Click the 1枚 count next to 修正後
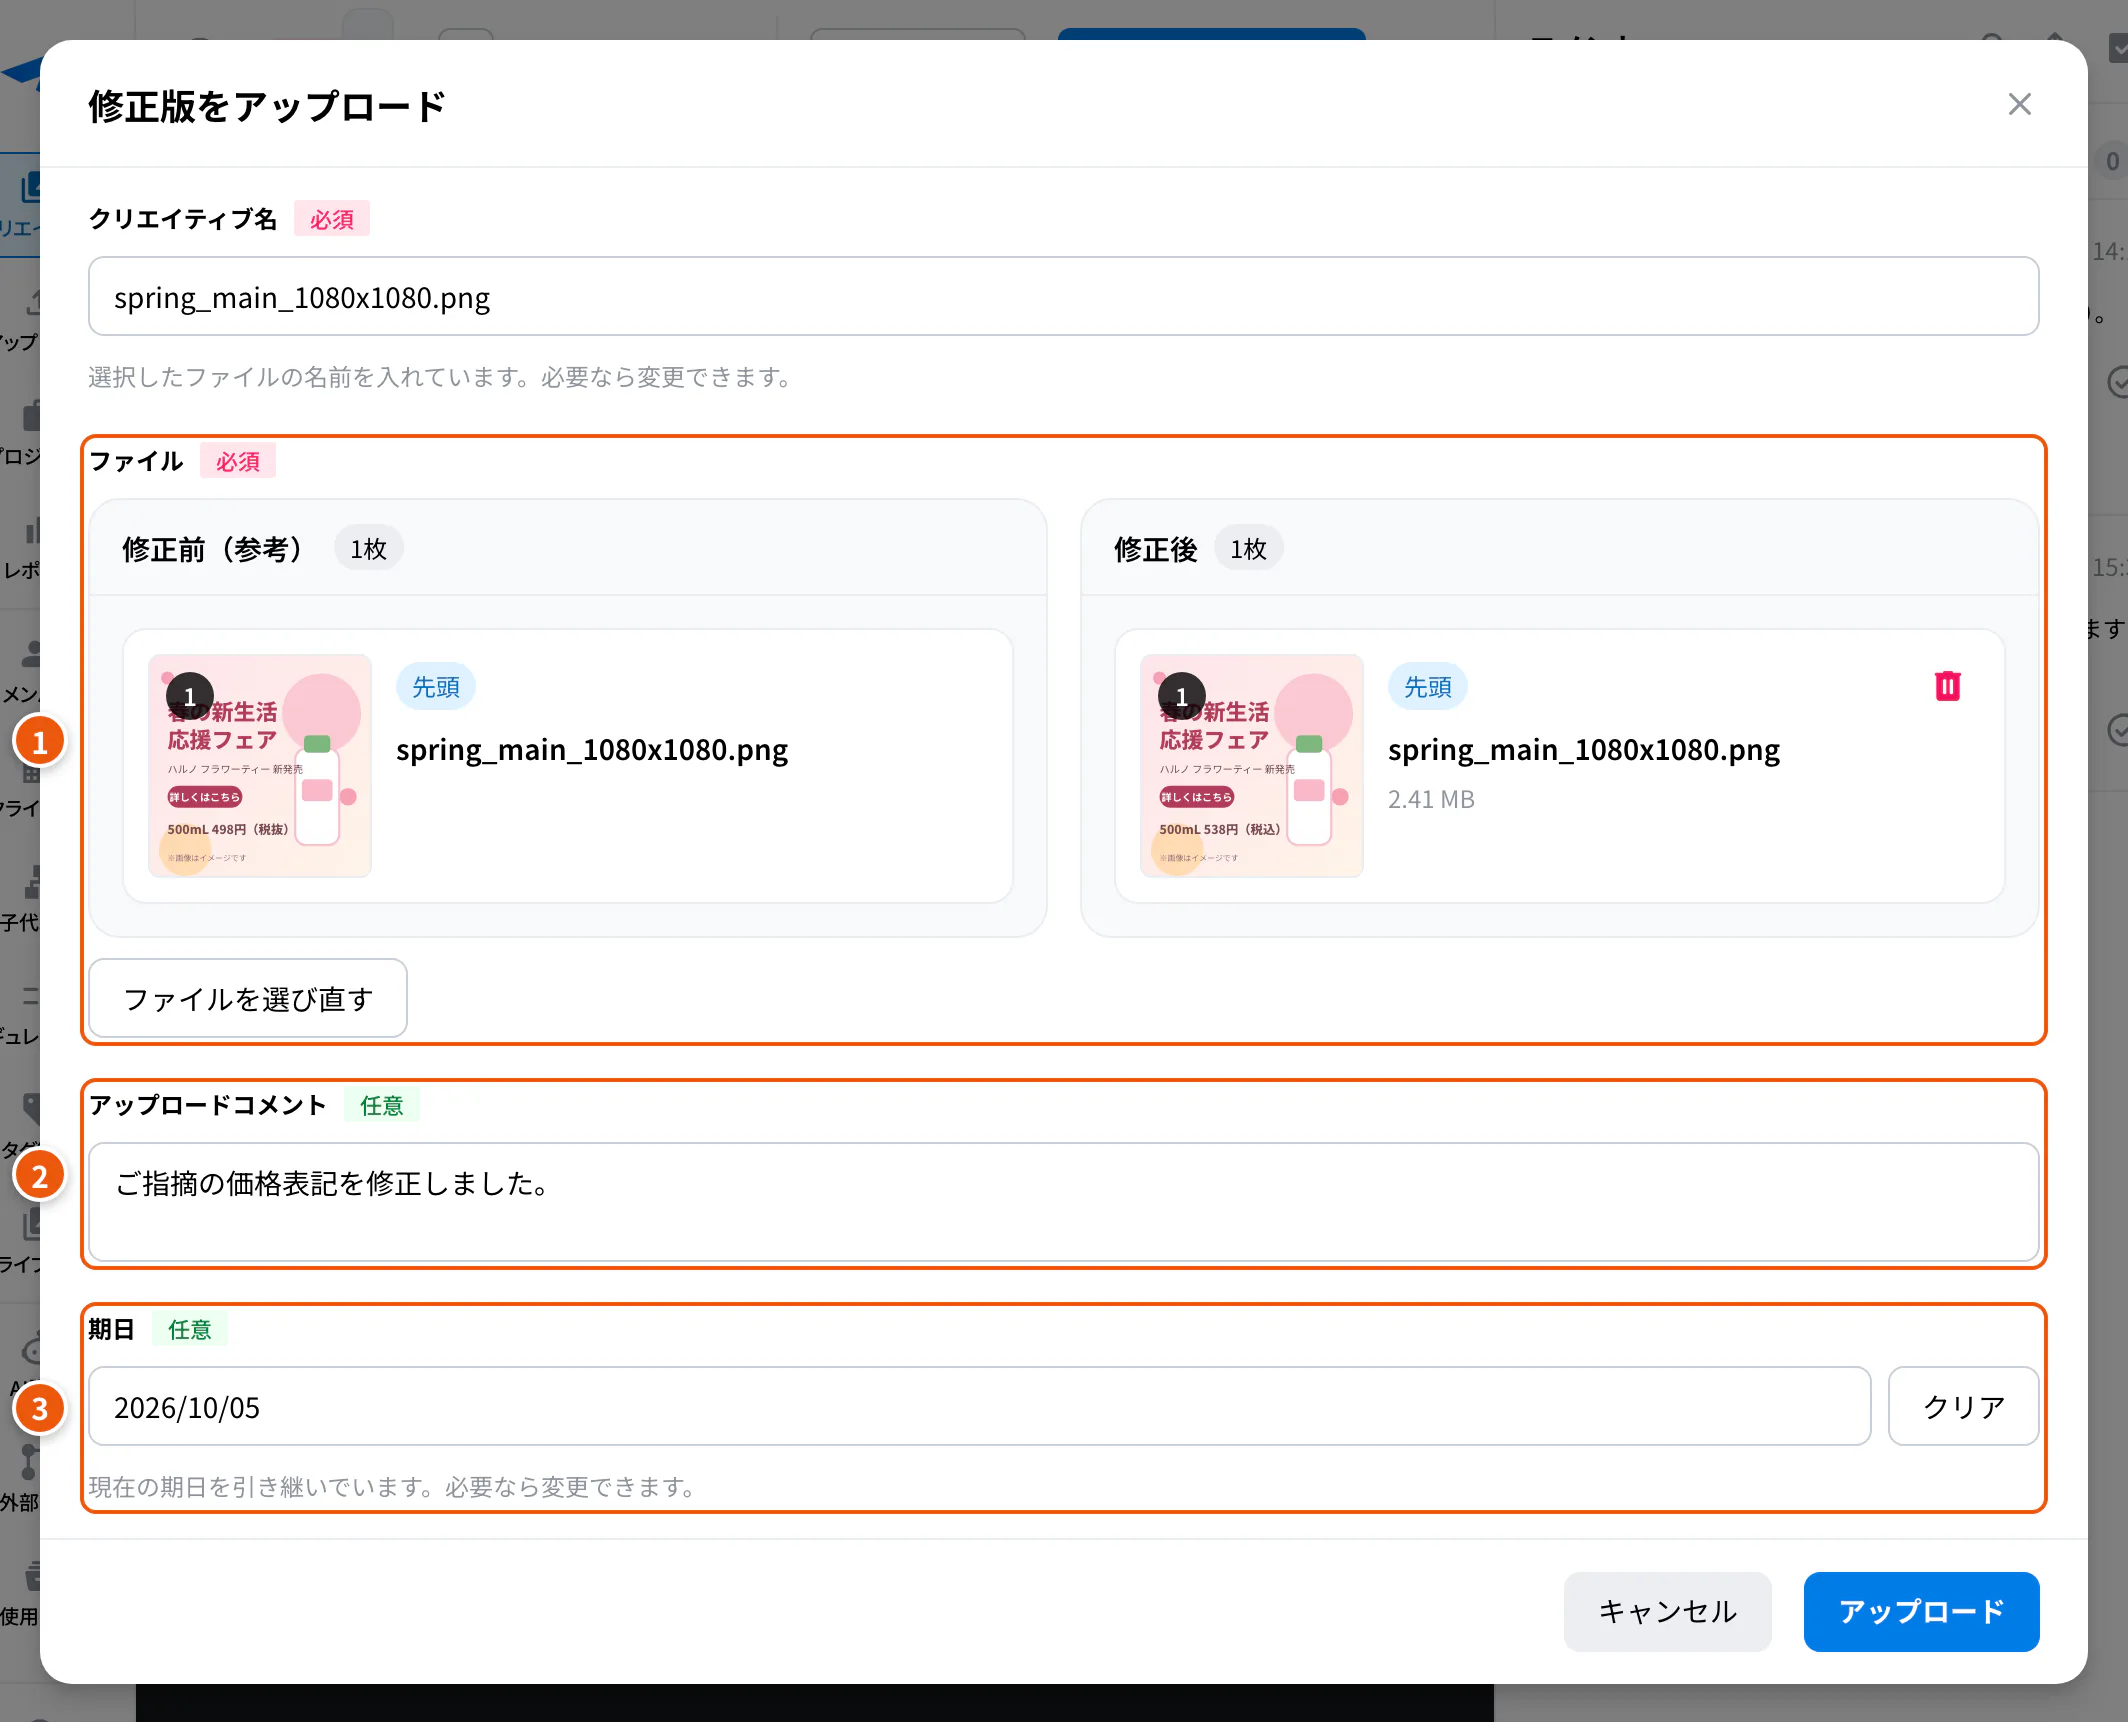Viewport: 2128px width, 1722px height. point(1248,549)
